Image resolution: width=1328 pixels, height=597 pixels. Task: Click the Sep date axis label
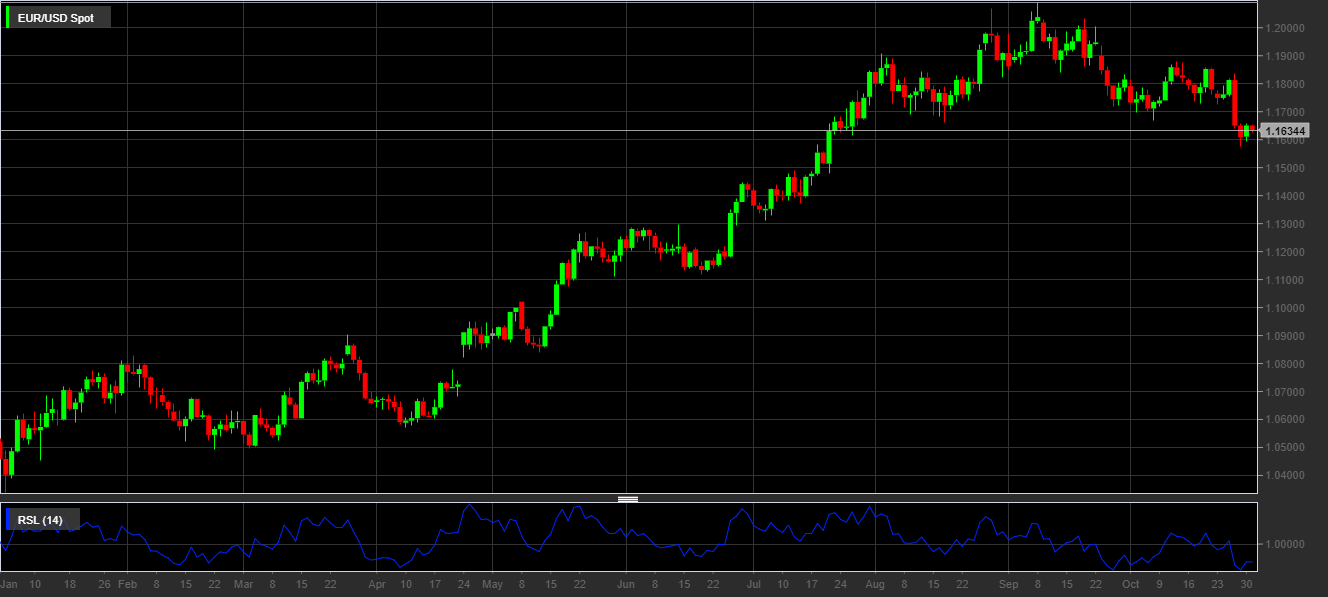[x=1008, y=583]
